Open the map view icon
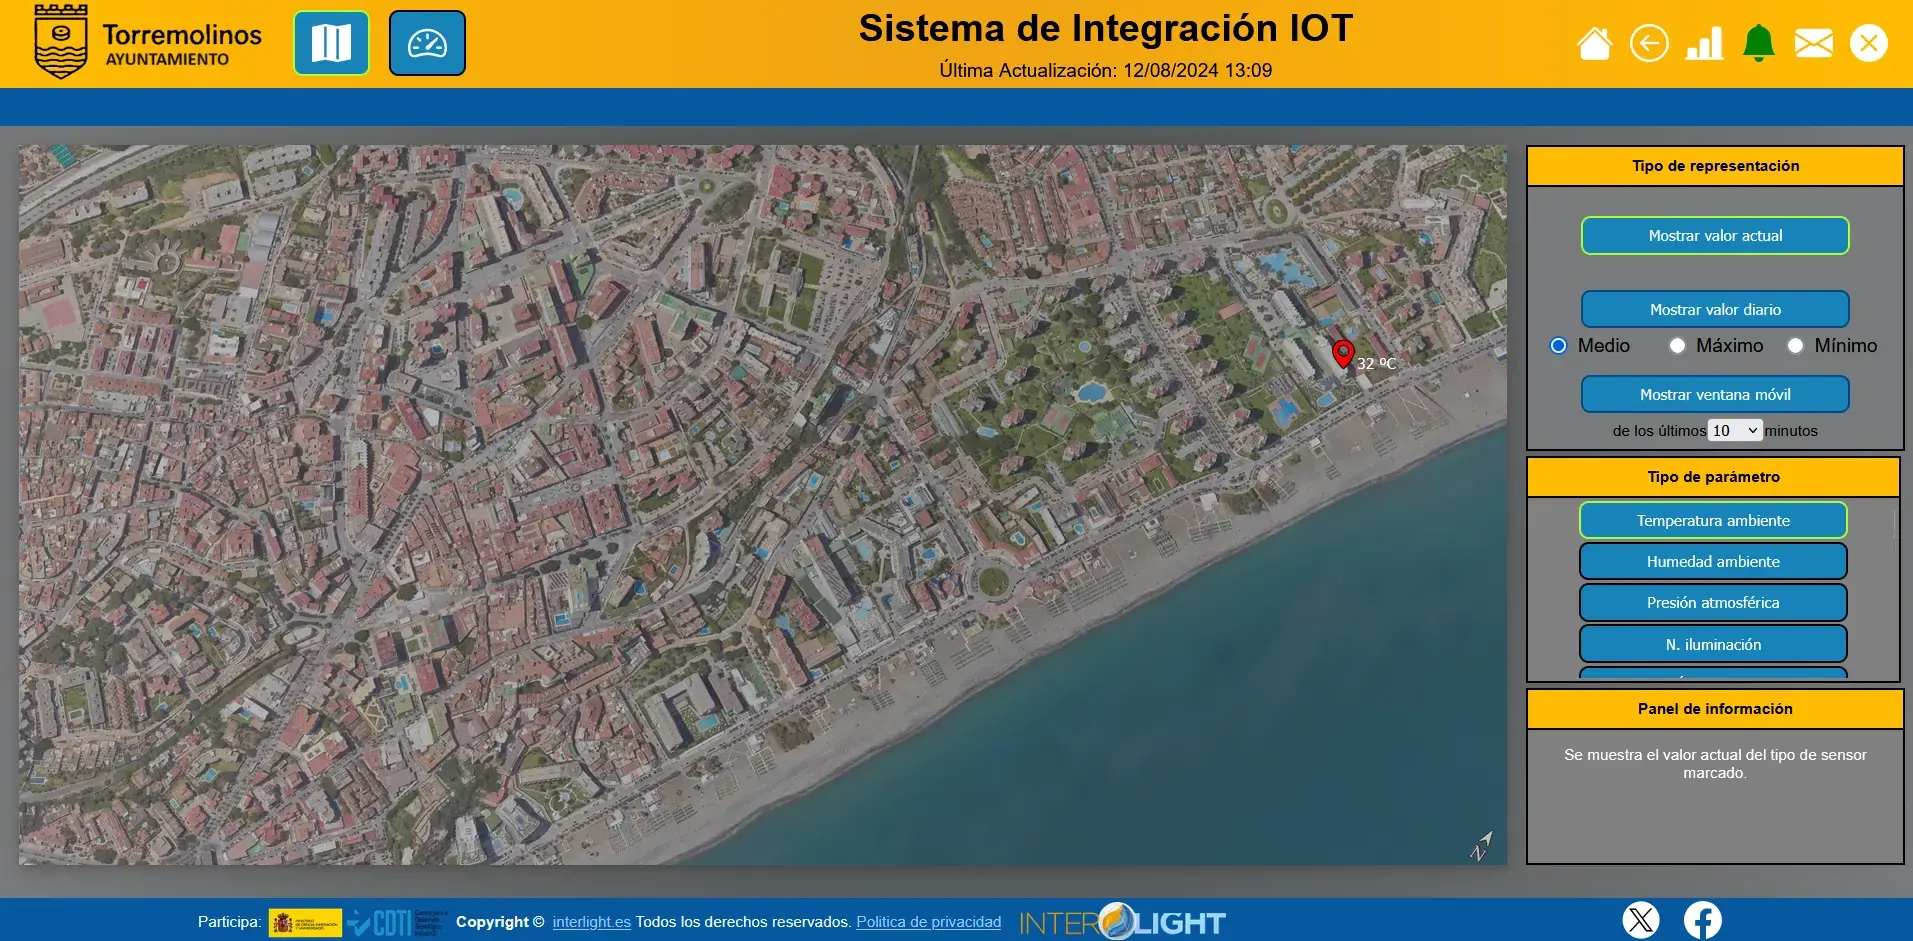 (x=331, y=42)
